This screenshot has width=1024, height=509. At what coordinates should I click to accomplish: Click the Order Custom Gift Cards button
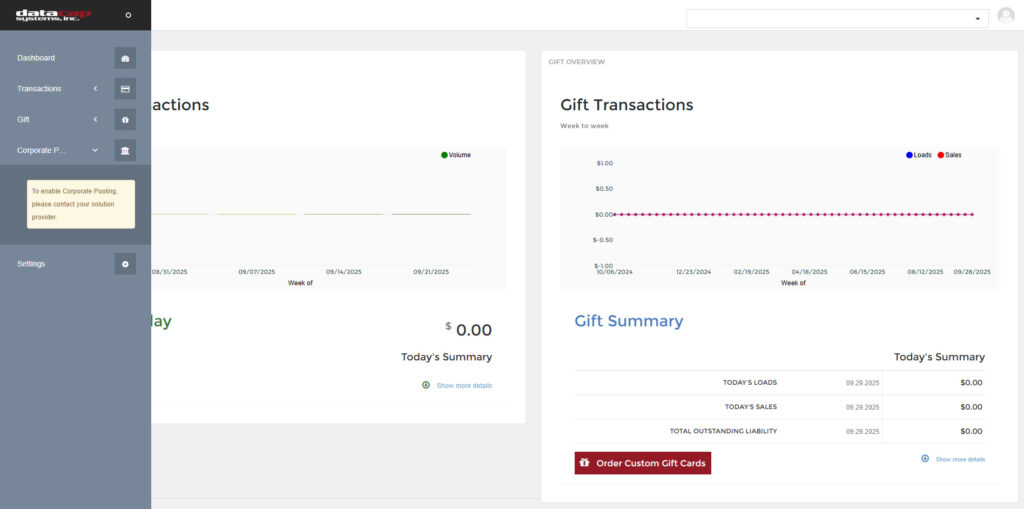642,463
